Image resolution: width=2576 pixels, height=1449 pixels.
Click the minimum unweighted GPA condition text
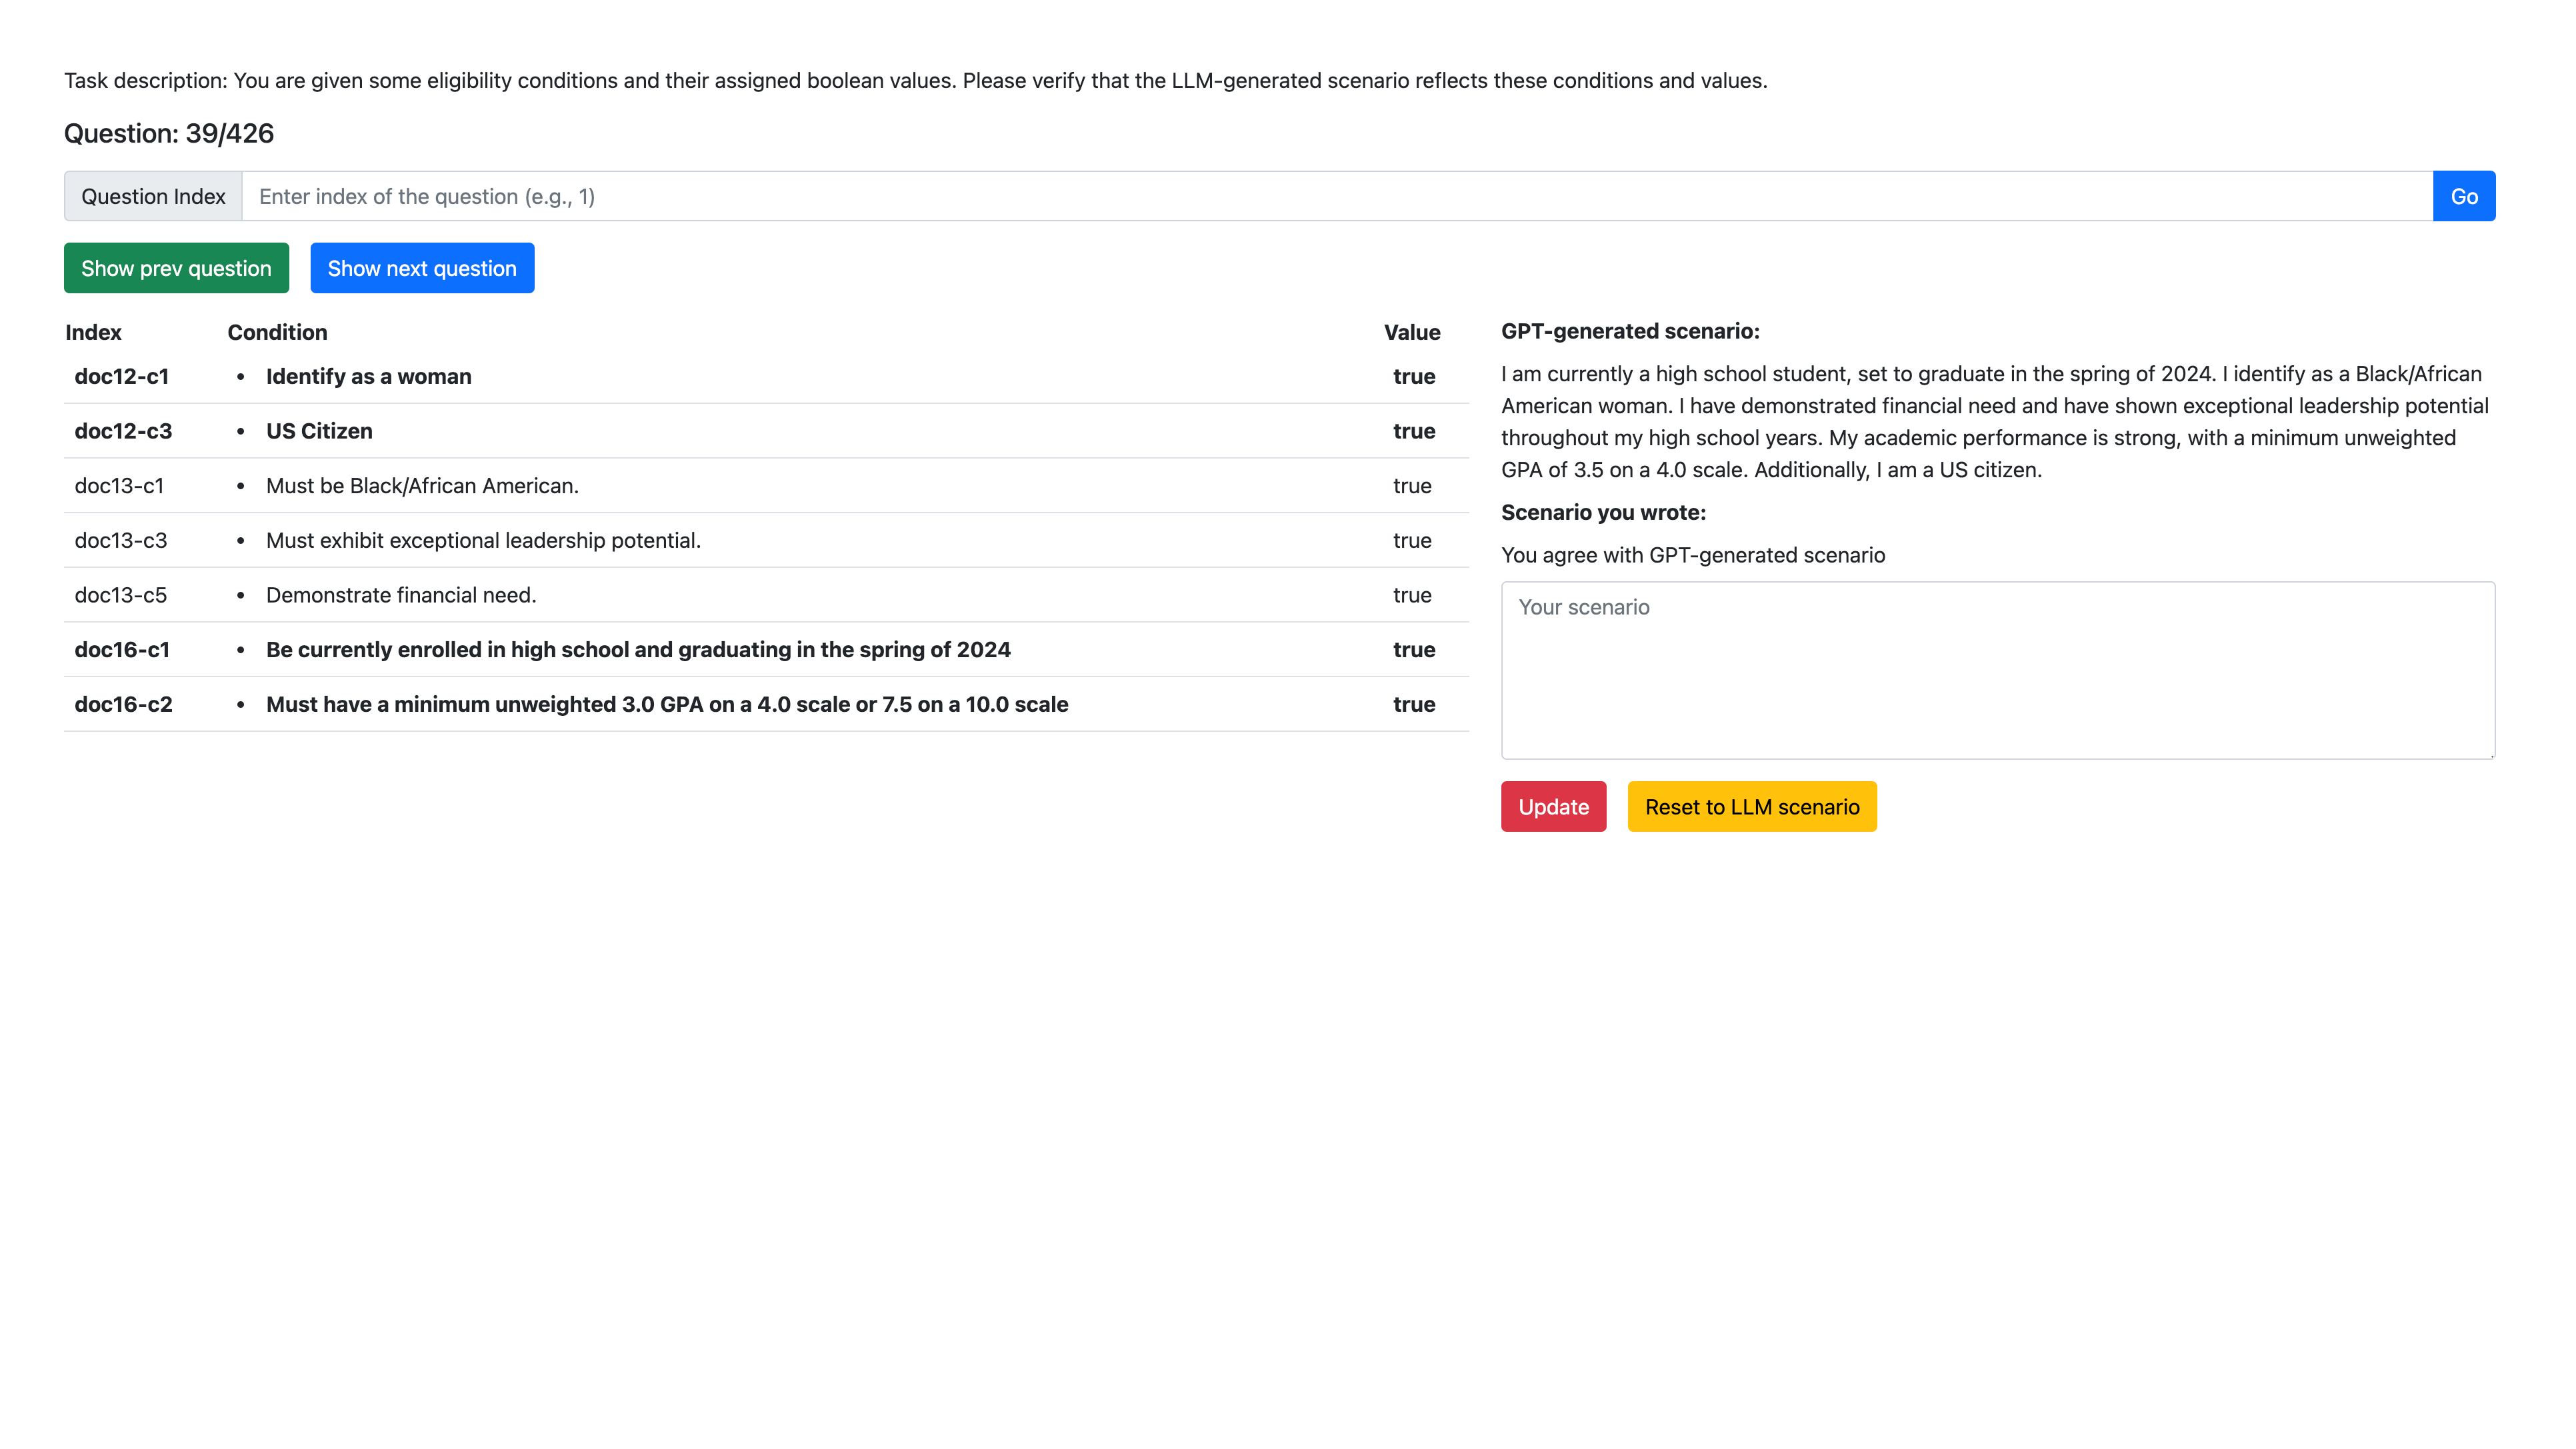[x=667, y=704]
